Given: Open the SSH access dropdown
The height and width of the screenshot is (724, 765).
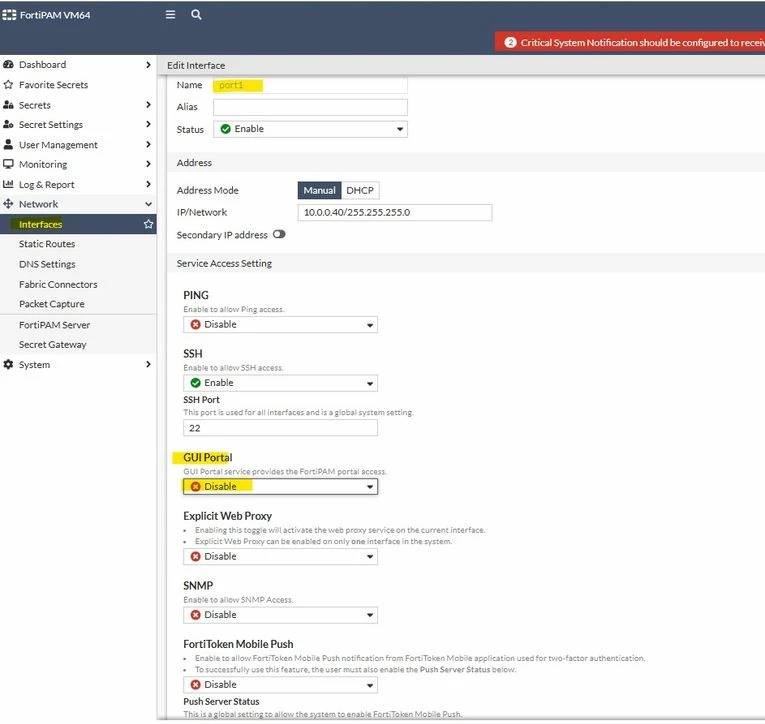Looking at the screenshot, I should (281, 383).
